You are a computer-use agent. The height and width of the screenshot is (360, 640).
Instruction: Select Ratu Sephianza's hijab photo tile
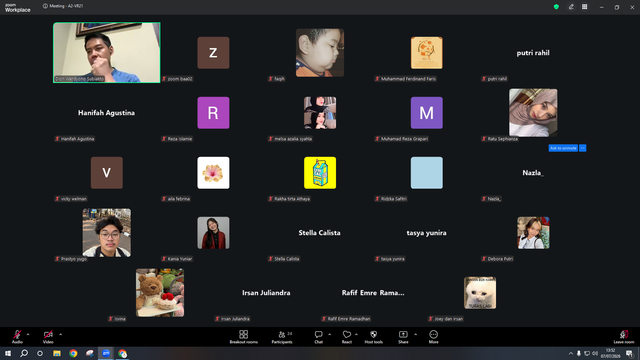click(533, 113)
